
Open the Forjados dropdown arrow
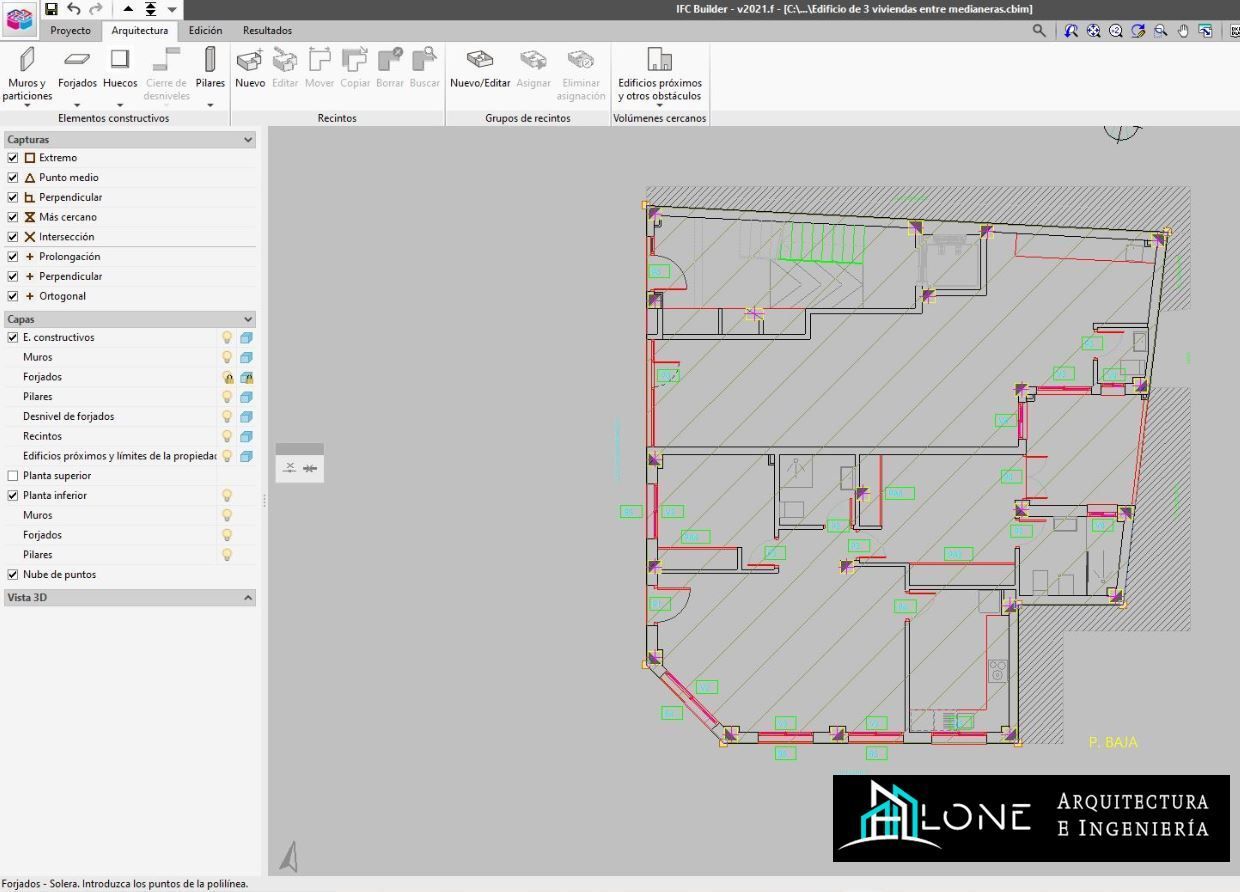pos(77,105)
